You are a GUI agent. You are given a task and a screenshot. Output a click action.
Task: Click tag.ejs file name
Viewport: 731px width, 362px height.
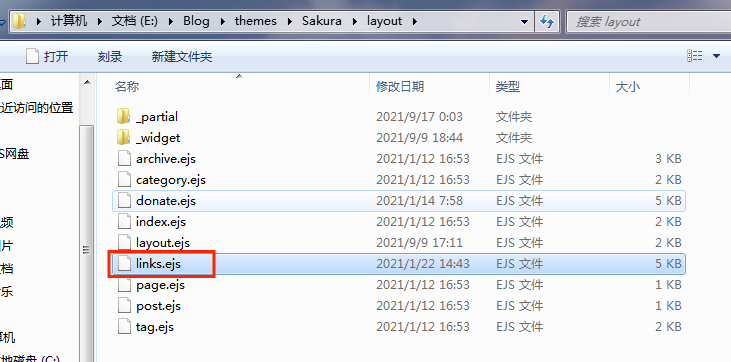point(155,327)
